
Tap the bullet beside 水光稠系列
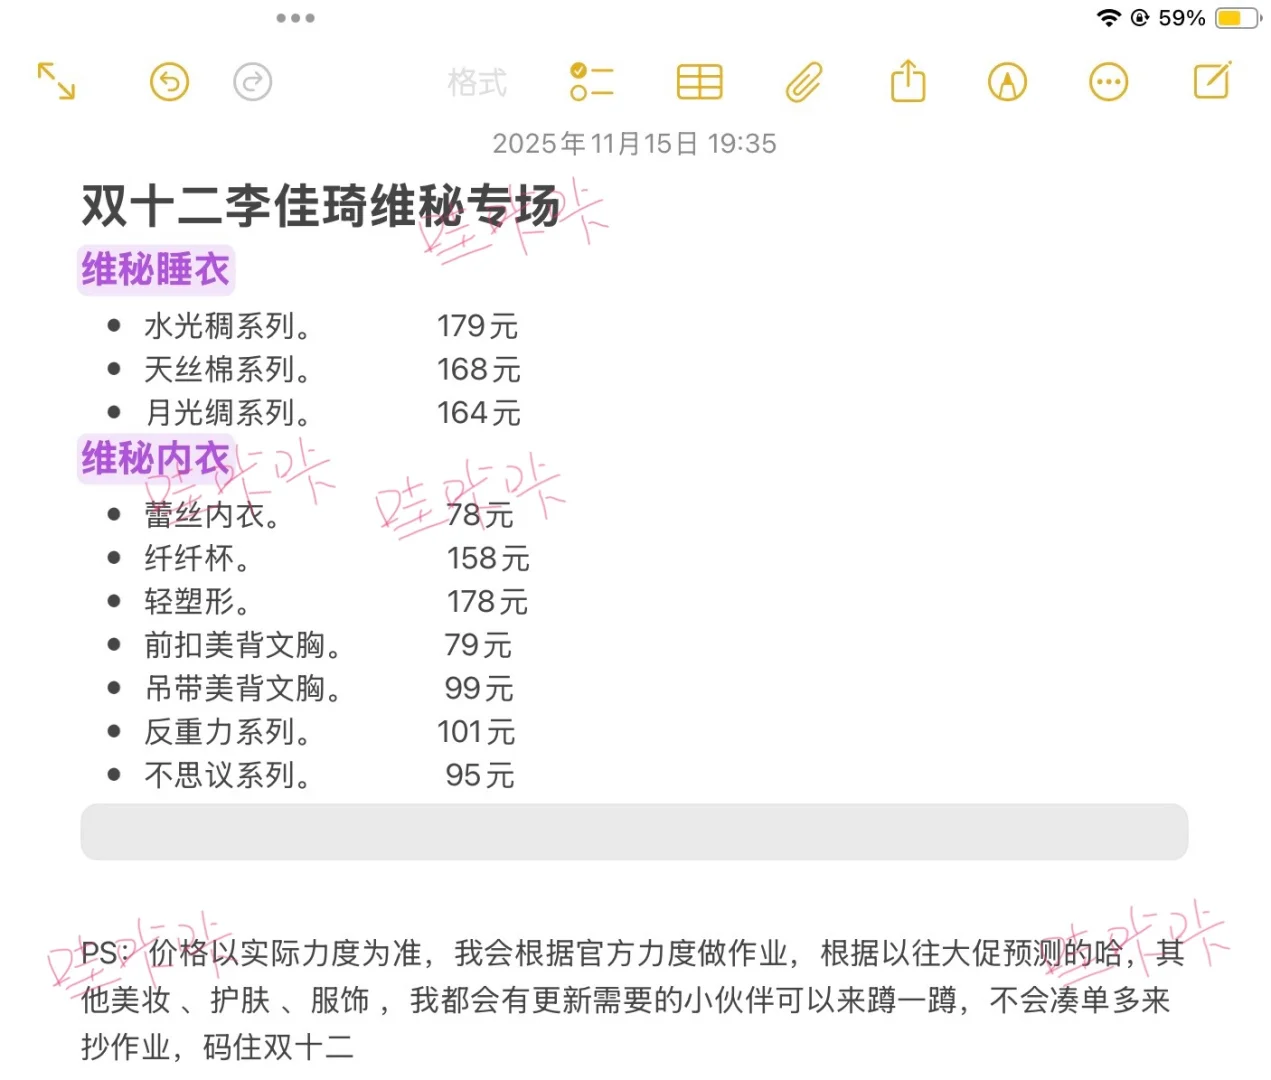[x=112, y=324]
